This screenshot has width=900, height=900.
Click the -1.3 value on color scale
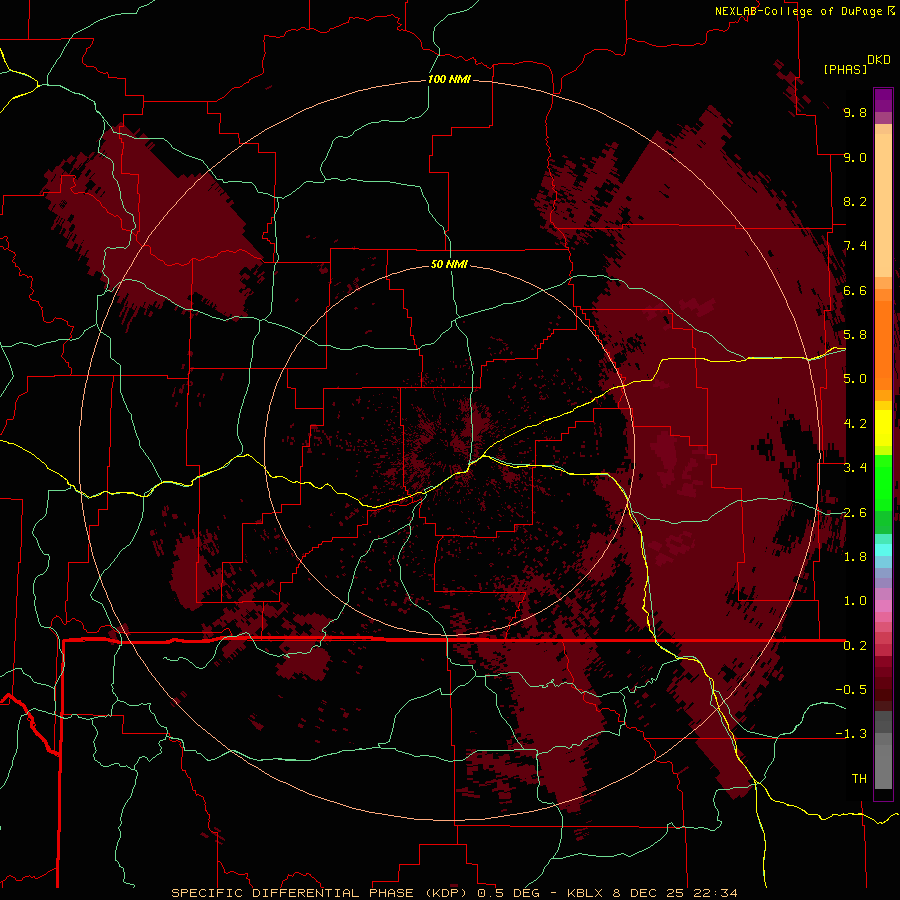pos(851,734)
